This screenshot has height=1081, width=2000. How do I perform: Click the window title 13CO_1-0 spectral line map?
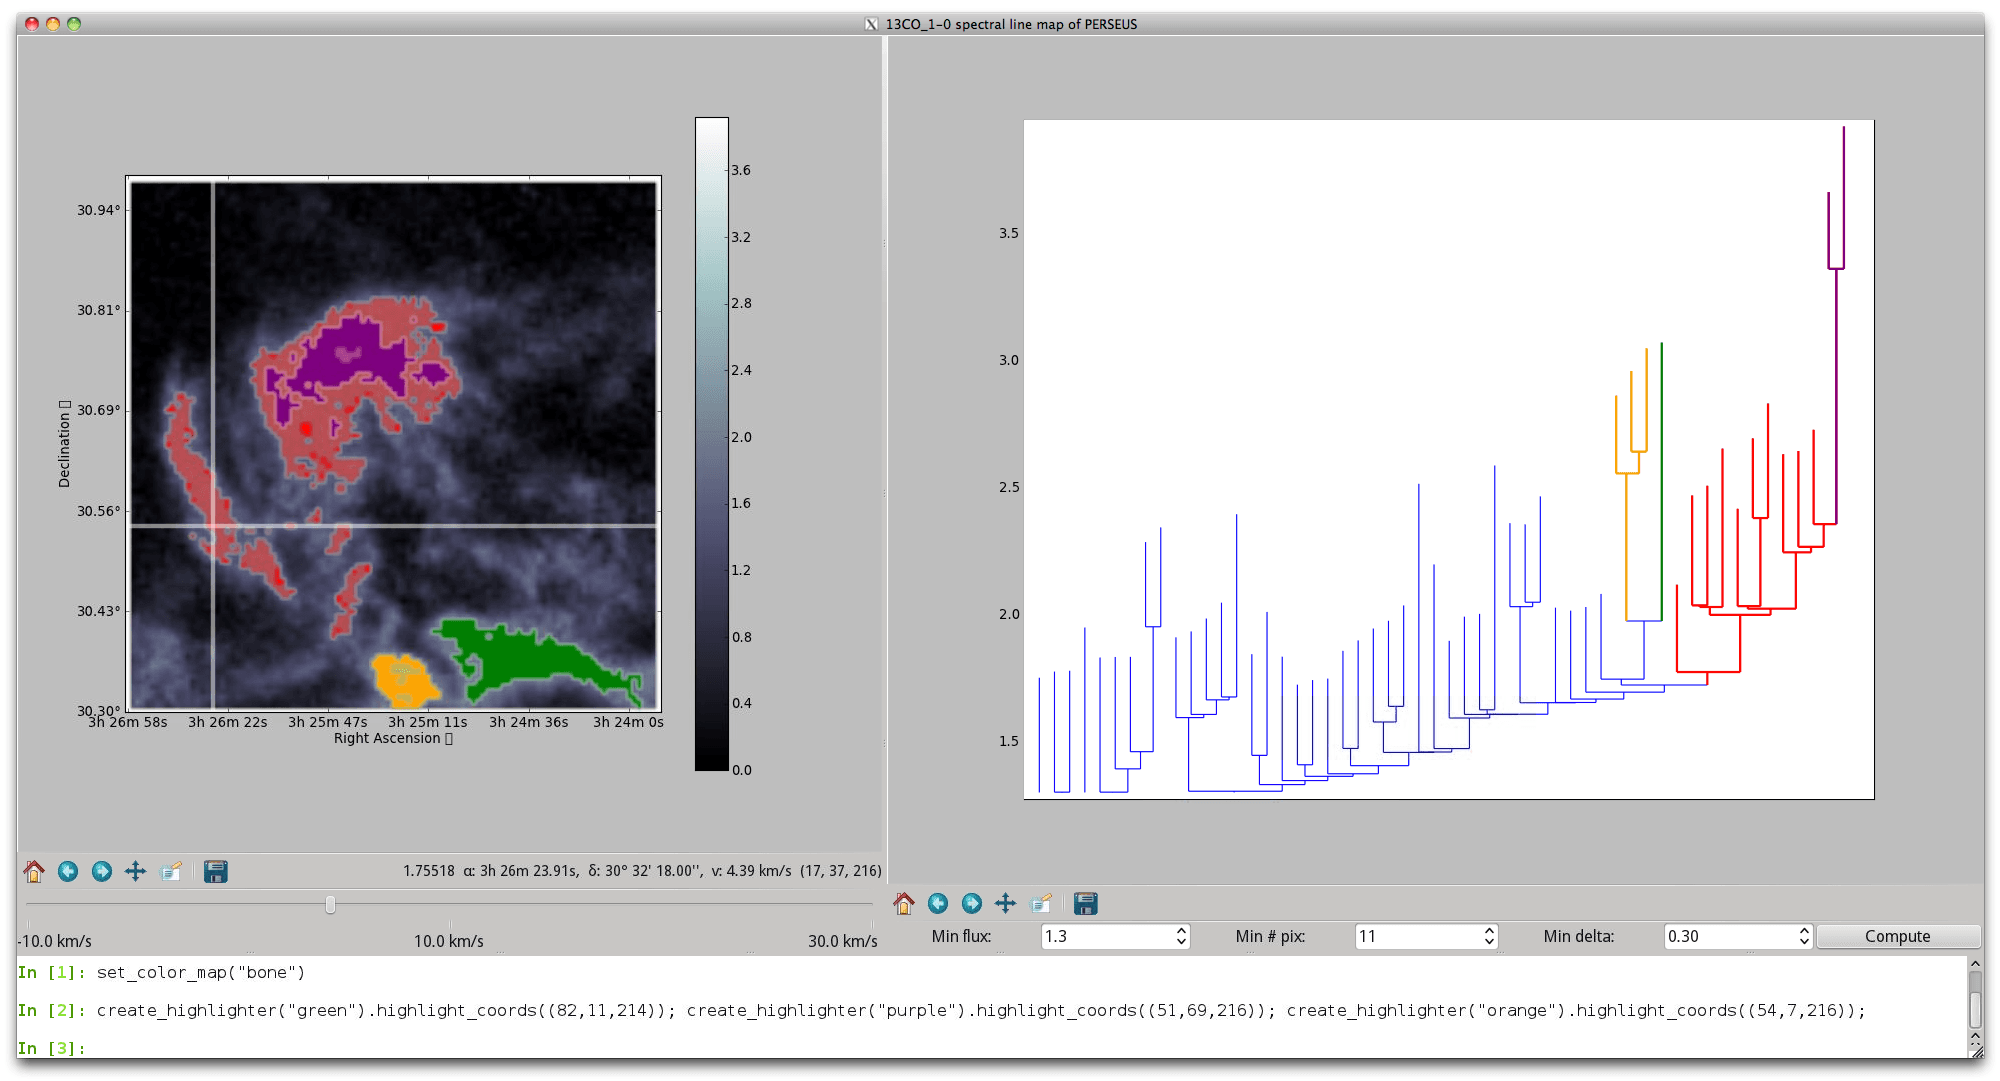[x=1011, y=24]
